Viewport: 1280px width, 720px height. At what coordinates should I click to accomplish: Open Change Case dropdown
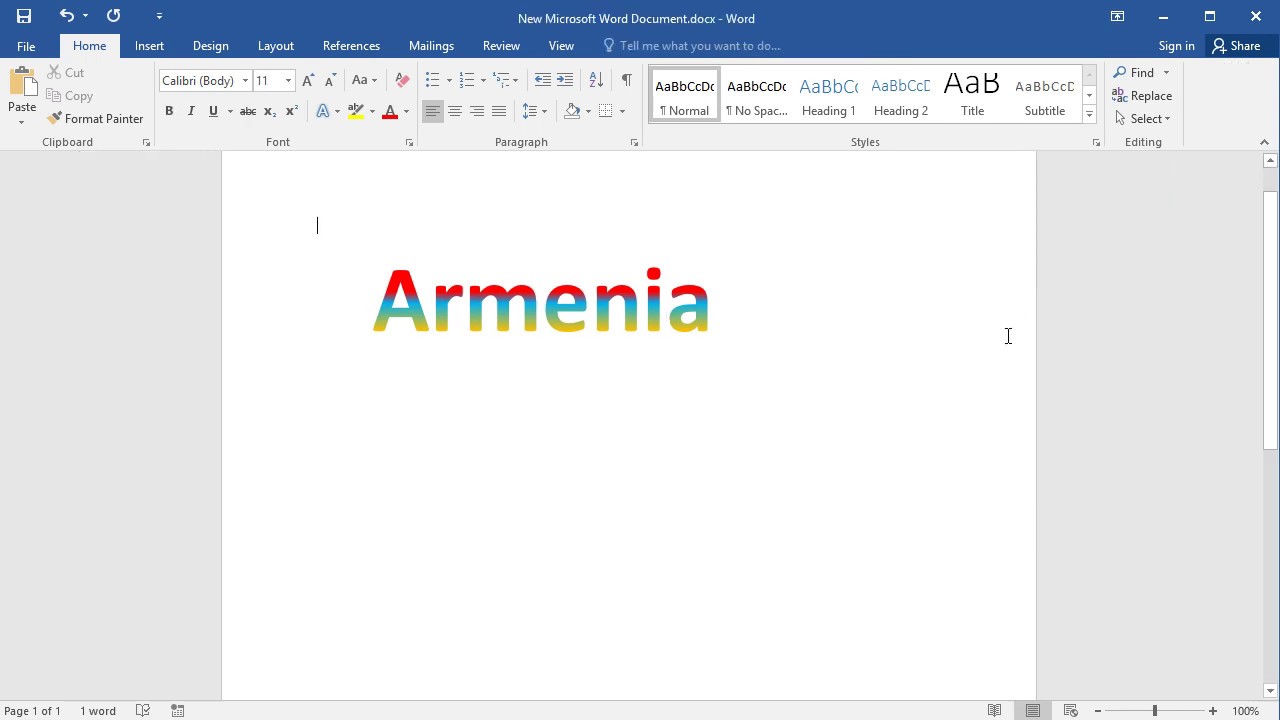tap(364, 80)
